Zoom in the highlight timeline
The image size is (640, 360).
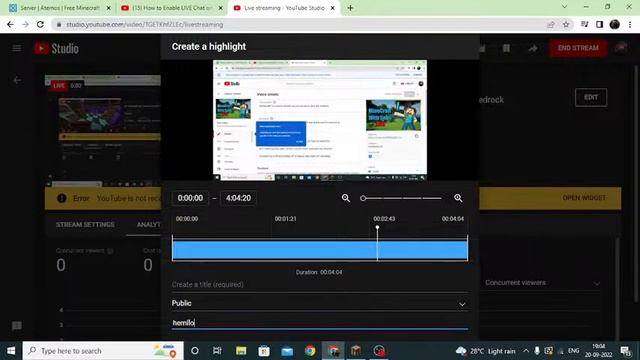tap(458, 198)
